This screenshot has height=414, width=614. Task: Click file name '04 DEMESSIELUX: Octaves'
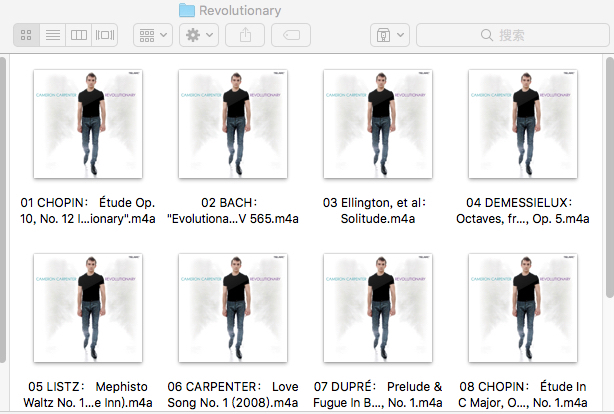click(x=523, y=211)
